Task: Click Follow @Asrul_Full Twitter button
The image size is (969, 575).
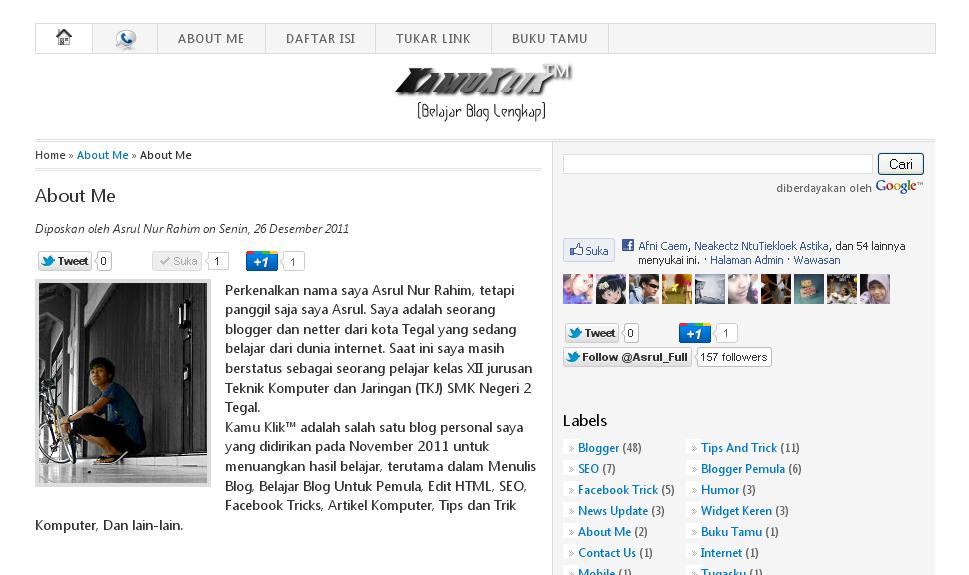Action: [627, 357]
